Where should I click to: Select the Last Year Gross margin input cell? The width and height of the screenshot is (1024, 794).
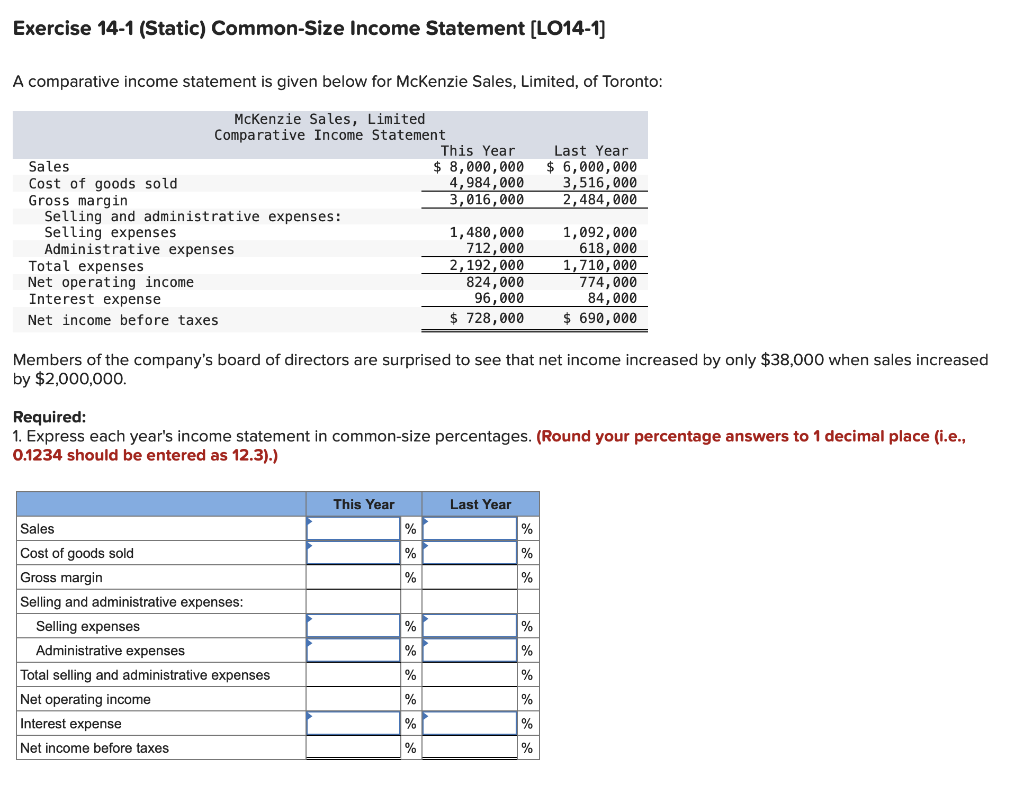point(469,577)
